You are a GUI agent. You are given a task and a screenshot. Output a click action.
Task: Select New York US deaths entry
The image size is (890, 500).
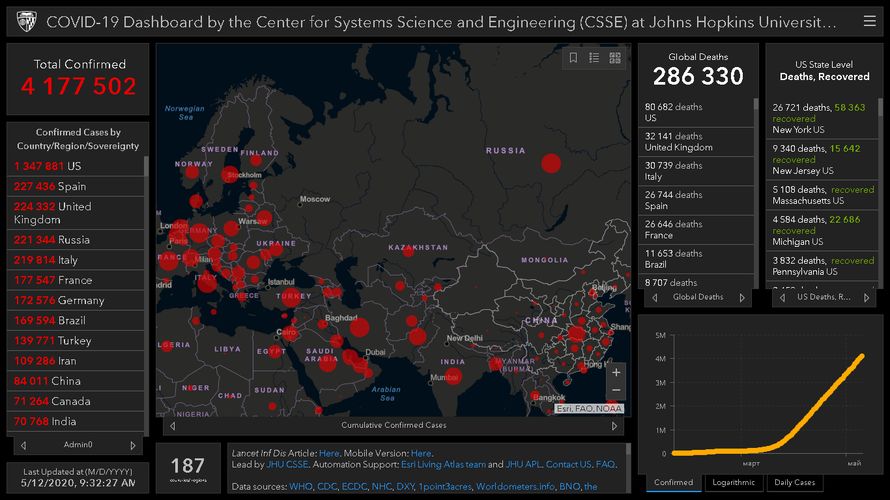click(x=820, y=118)
